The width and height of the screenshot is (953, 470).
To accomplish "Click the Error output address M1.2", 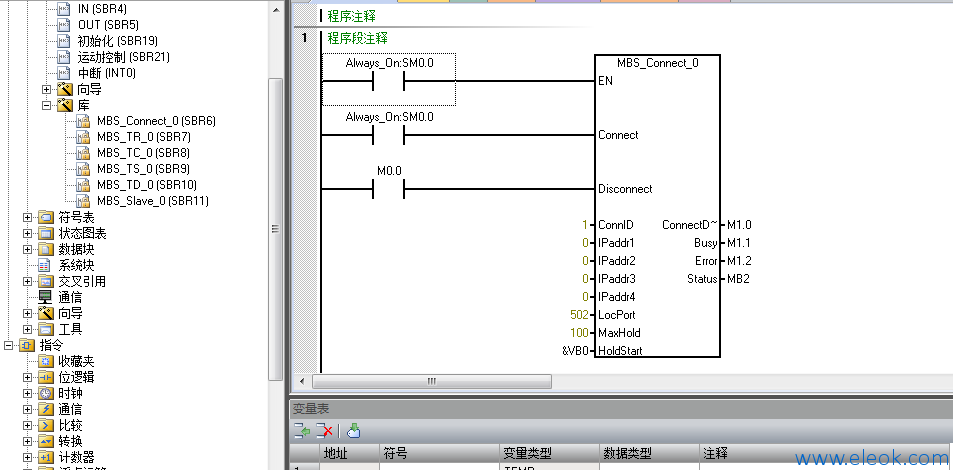I will pos(739,261).
